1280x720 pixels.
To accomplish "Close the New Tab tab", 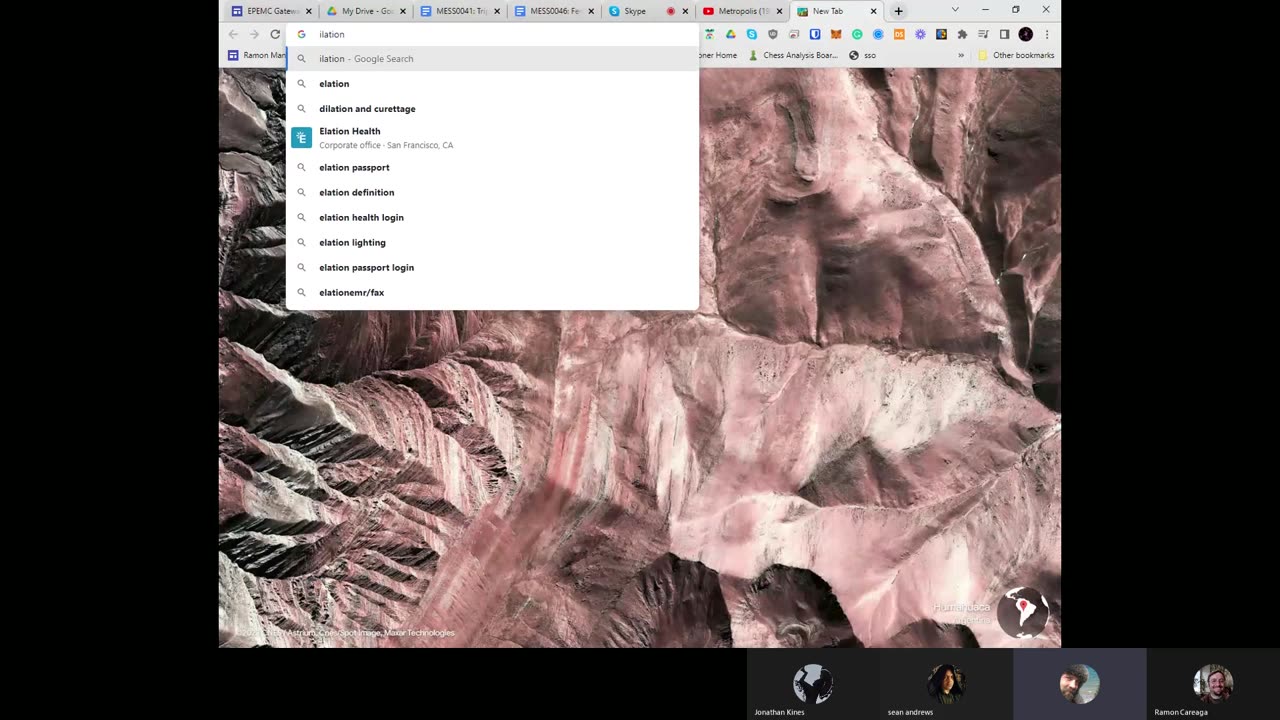I will click(873, 11).
